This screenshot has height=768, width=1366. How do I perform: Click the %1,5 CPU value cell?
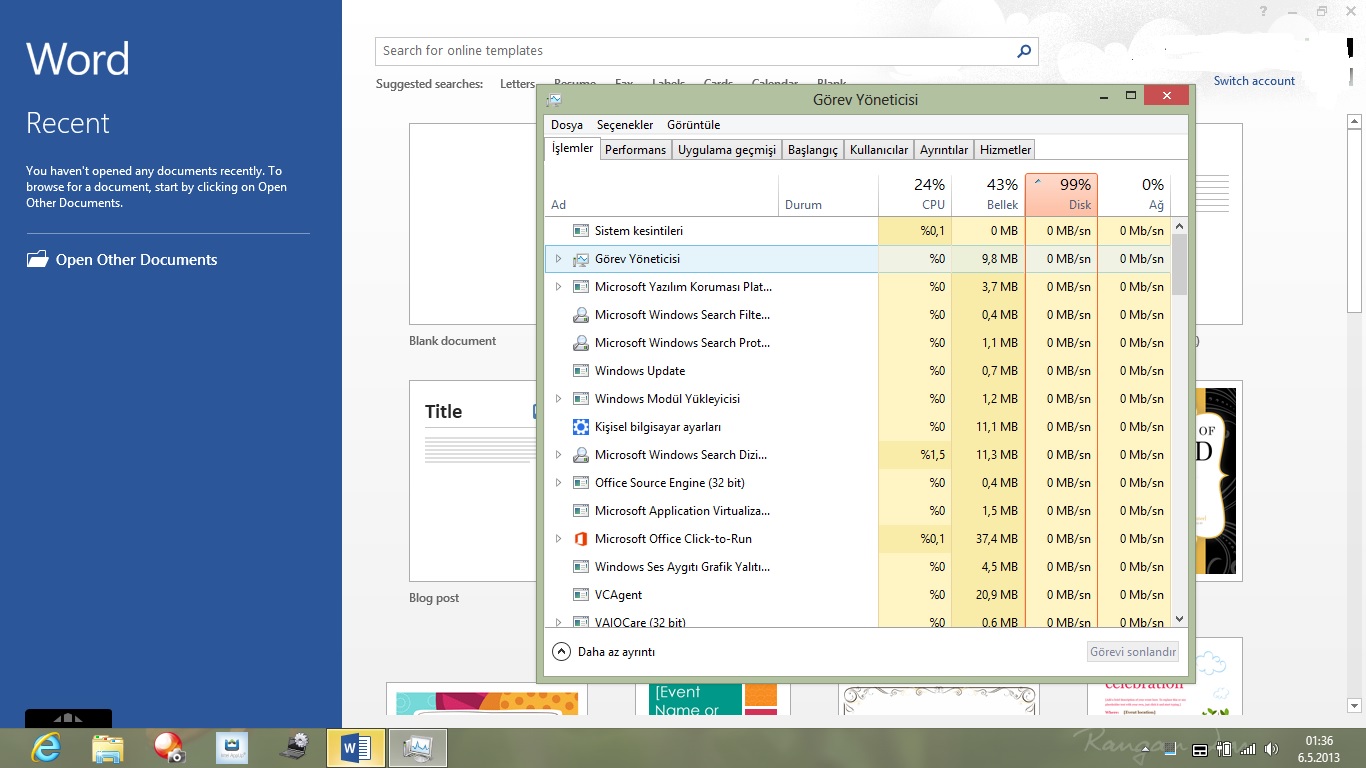coord(914,455)
